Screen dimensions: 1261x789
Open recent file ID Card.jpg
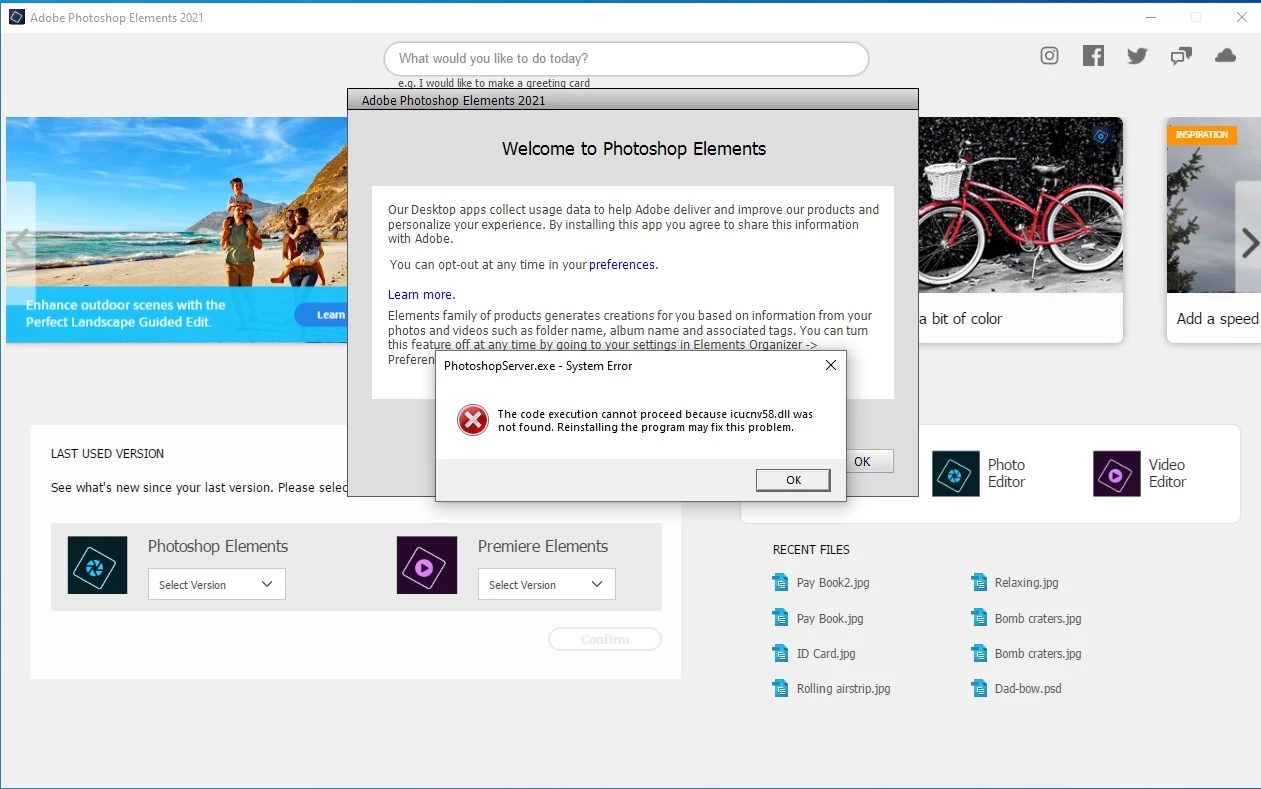(826, 653)
